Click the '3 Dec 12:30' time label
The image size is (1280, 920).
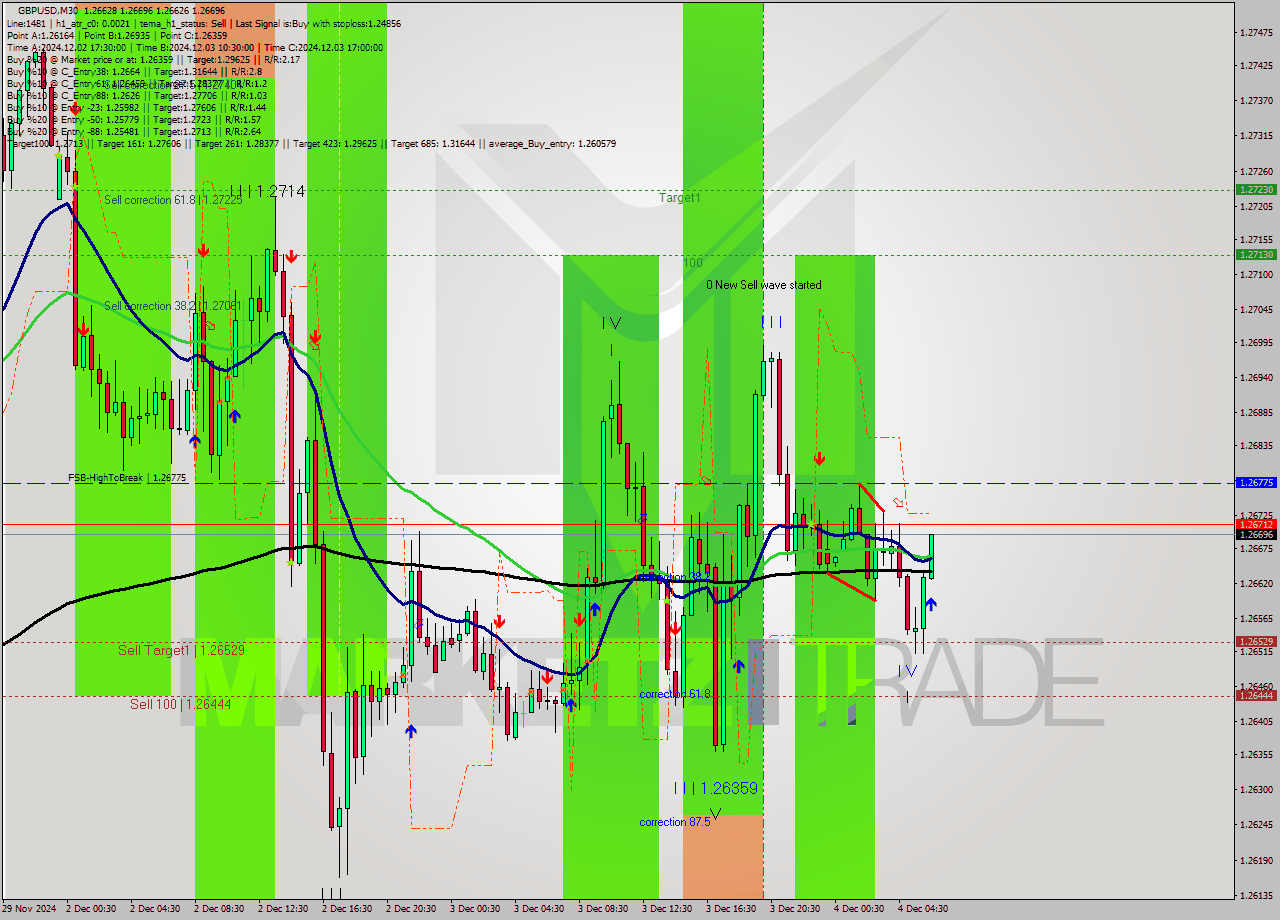coord(667,909)
